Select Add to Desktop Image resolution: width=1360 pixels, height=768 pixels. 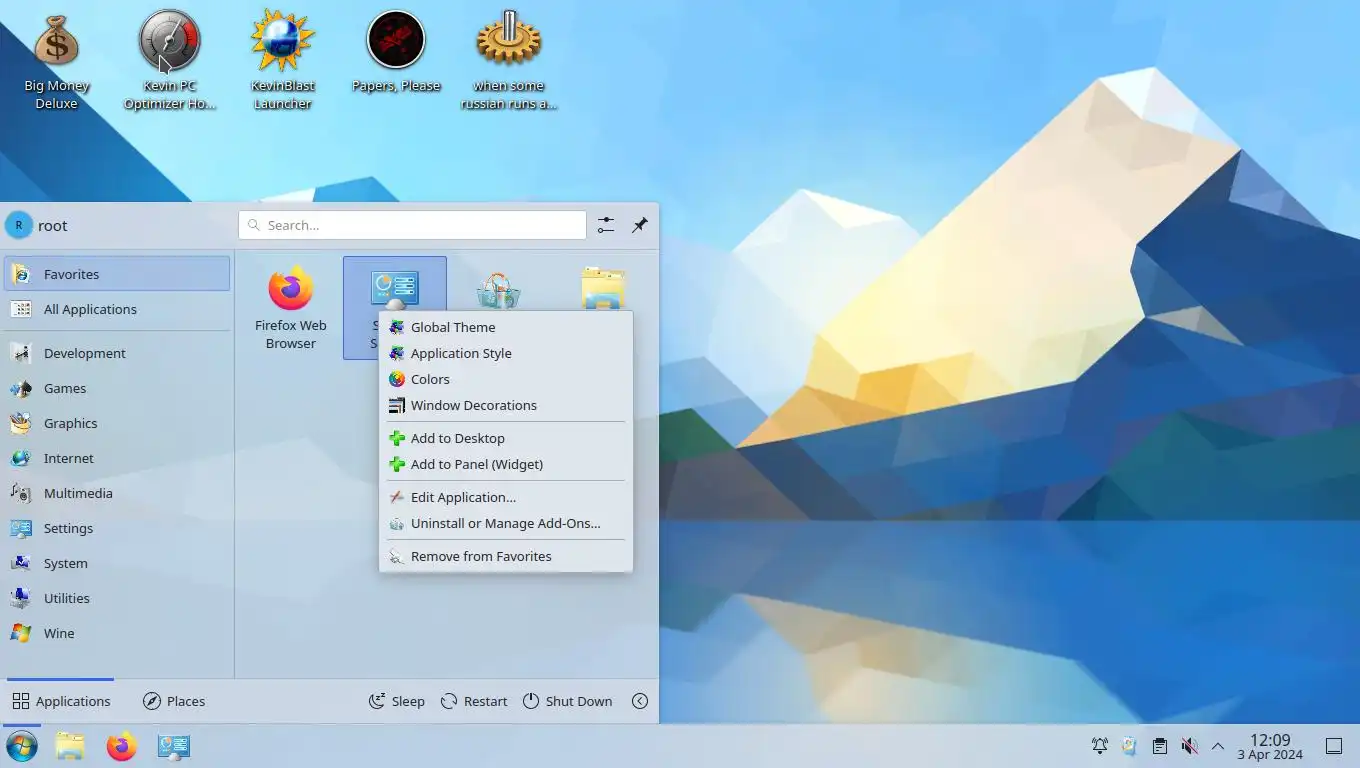[x=505, y=438]
